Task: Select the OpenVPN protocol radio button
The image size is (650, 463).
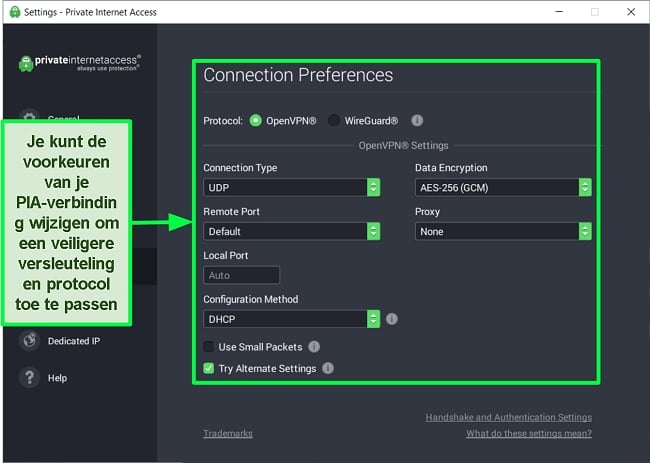Action: pos(255,121)
